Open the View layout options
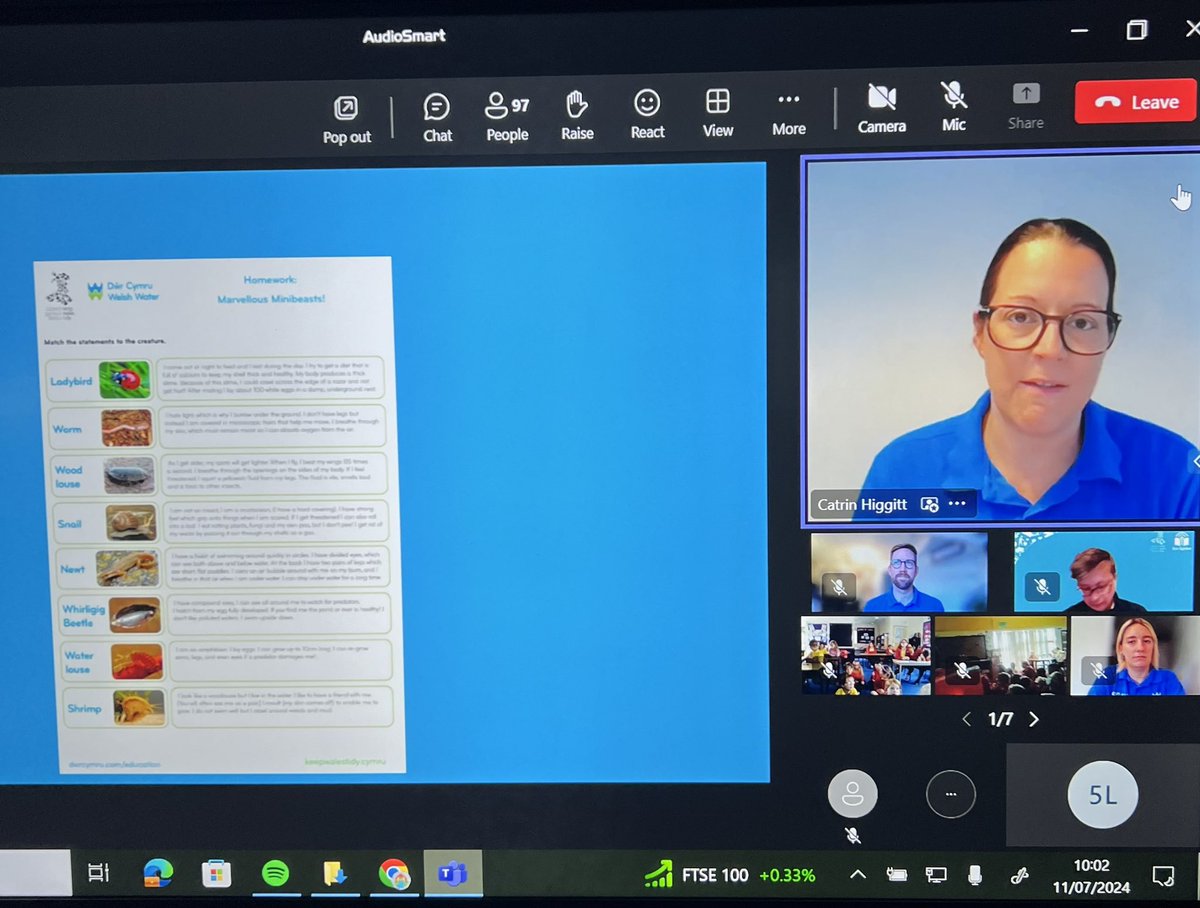The width and height of the screenshot is (1200, 908). click(x=717, y=114)
